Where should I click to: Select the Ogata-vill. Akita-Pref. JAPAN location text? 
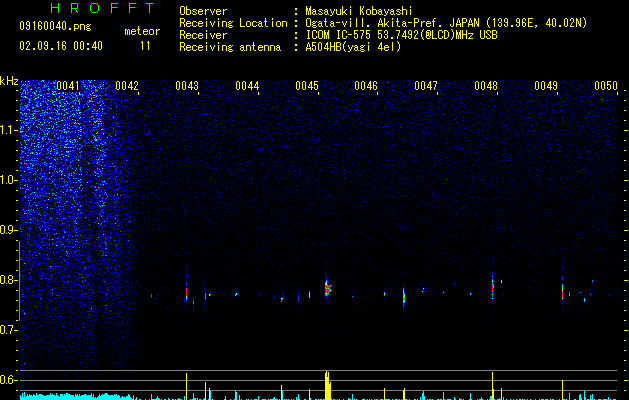tap(446, 23)
